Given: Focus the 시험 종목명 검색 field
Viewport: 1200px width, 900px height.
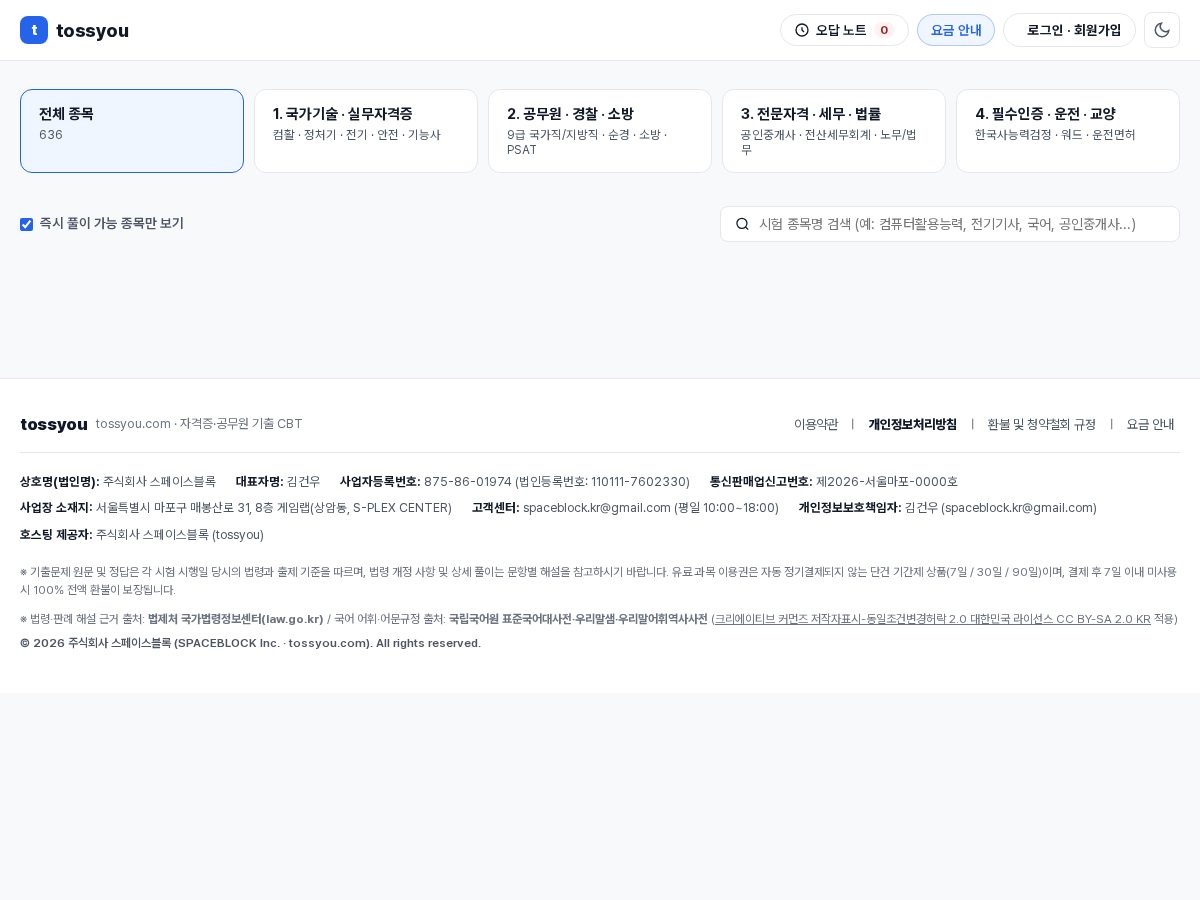Looking at the screenshot, I should coord(950,224).
